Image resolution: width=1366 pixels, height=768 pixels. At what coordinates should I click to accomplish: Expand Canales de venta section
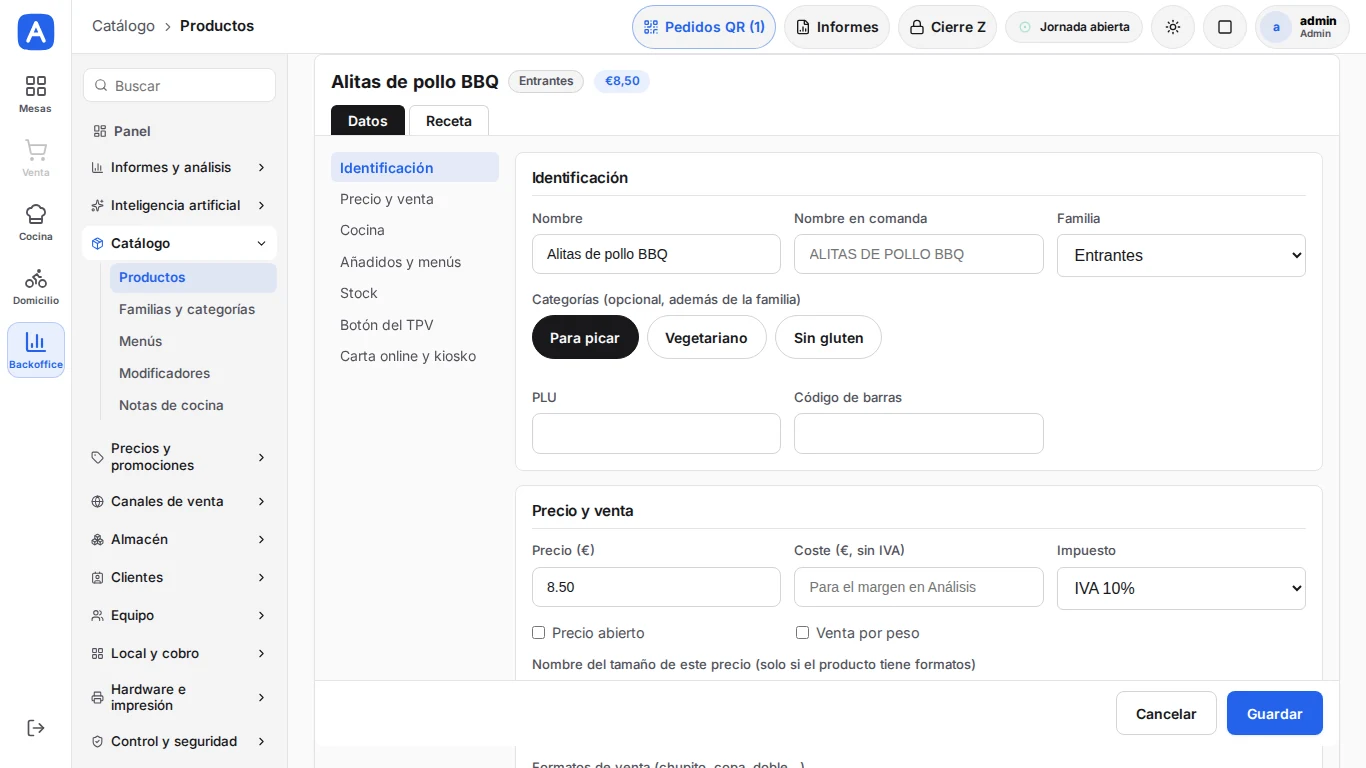[179, 501]
